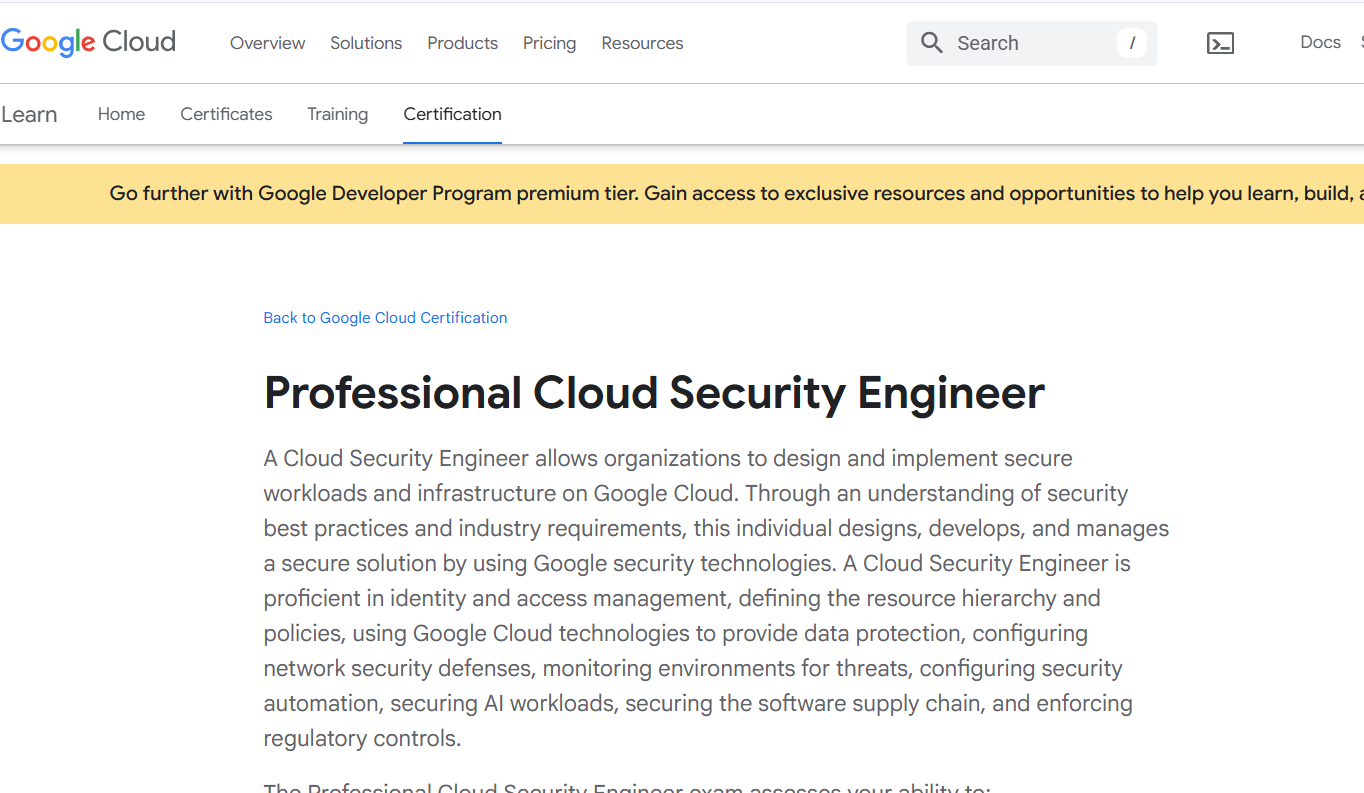
Task: Open the Google Cloud logo homepage
Action: point(88,42)
